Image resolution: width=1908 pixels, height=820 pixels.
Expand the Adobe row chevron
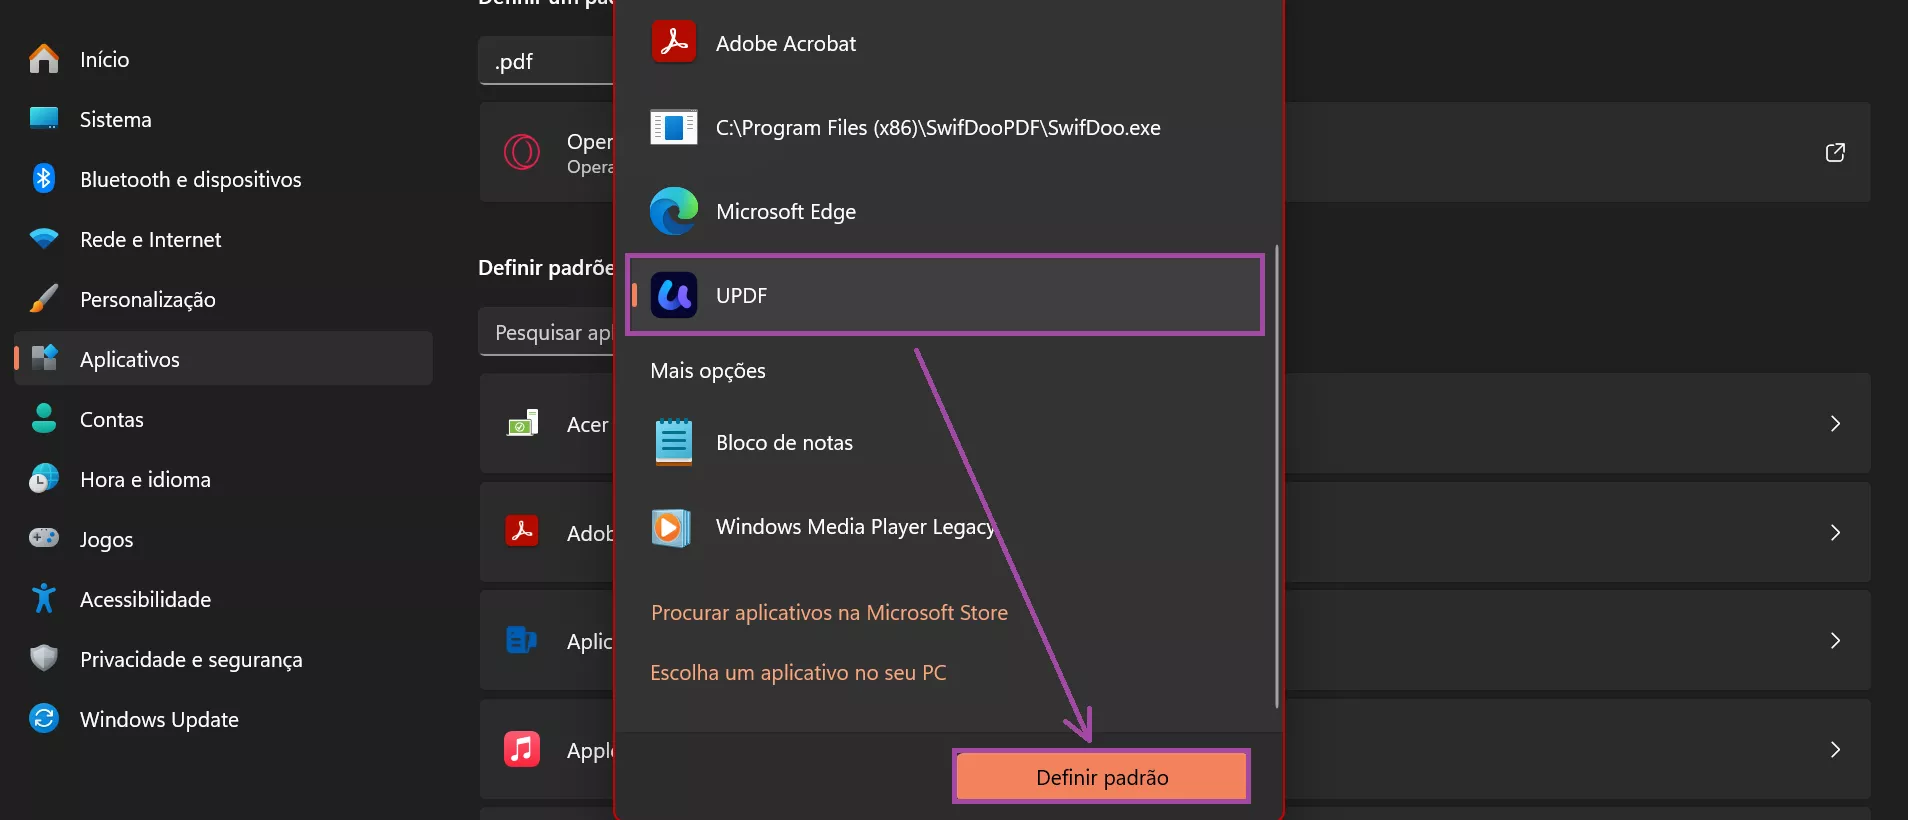pos(1835,533)
